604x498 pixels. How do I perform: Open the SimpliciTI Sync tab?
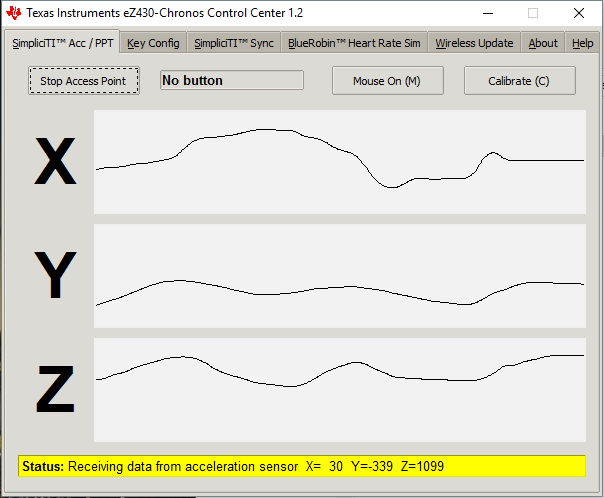point(233,43)
